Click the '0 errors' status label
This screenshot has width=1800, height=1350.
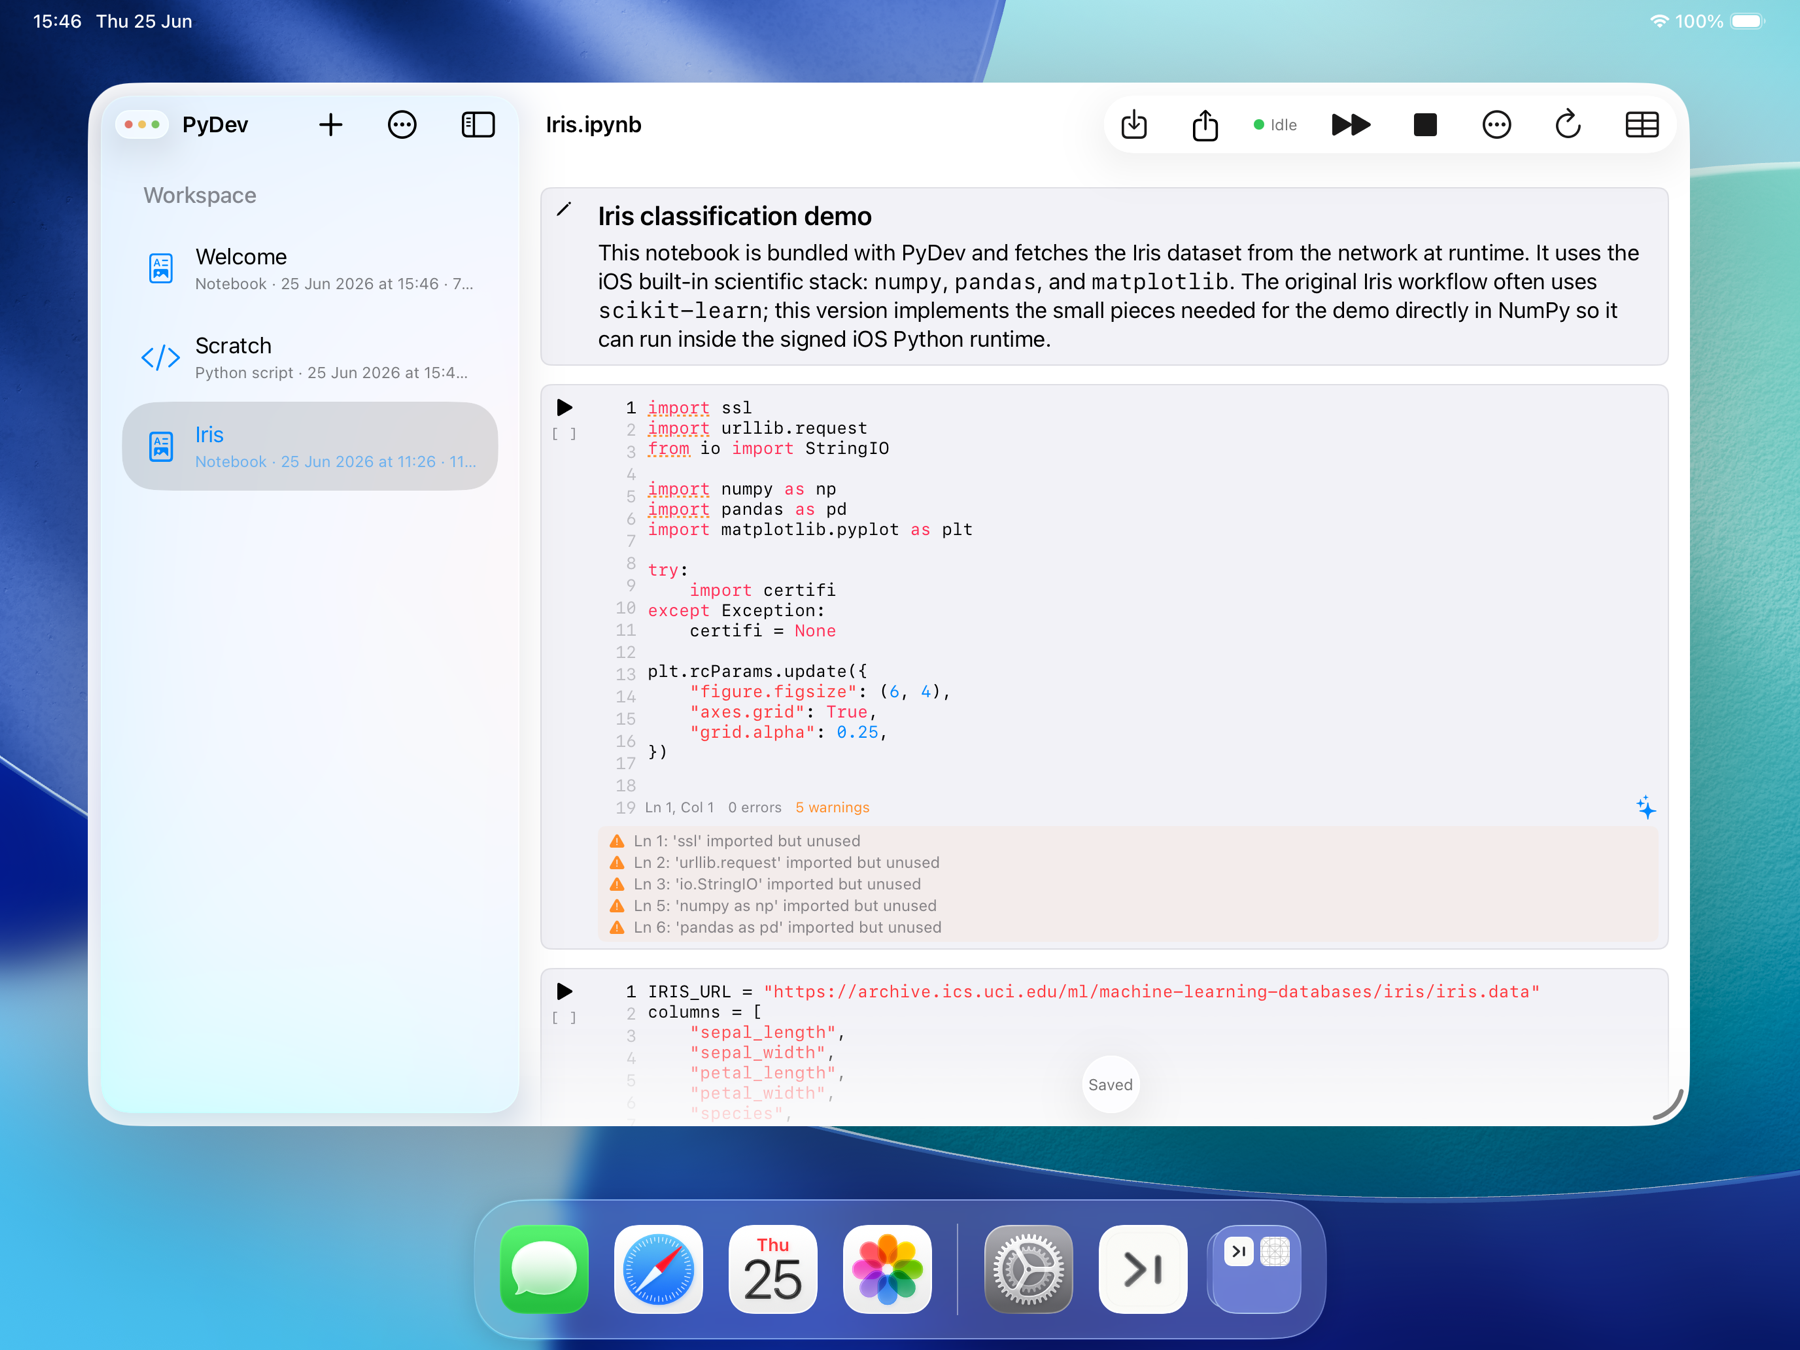point(755,808)
